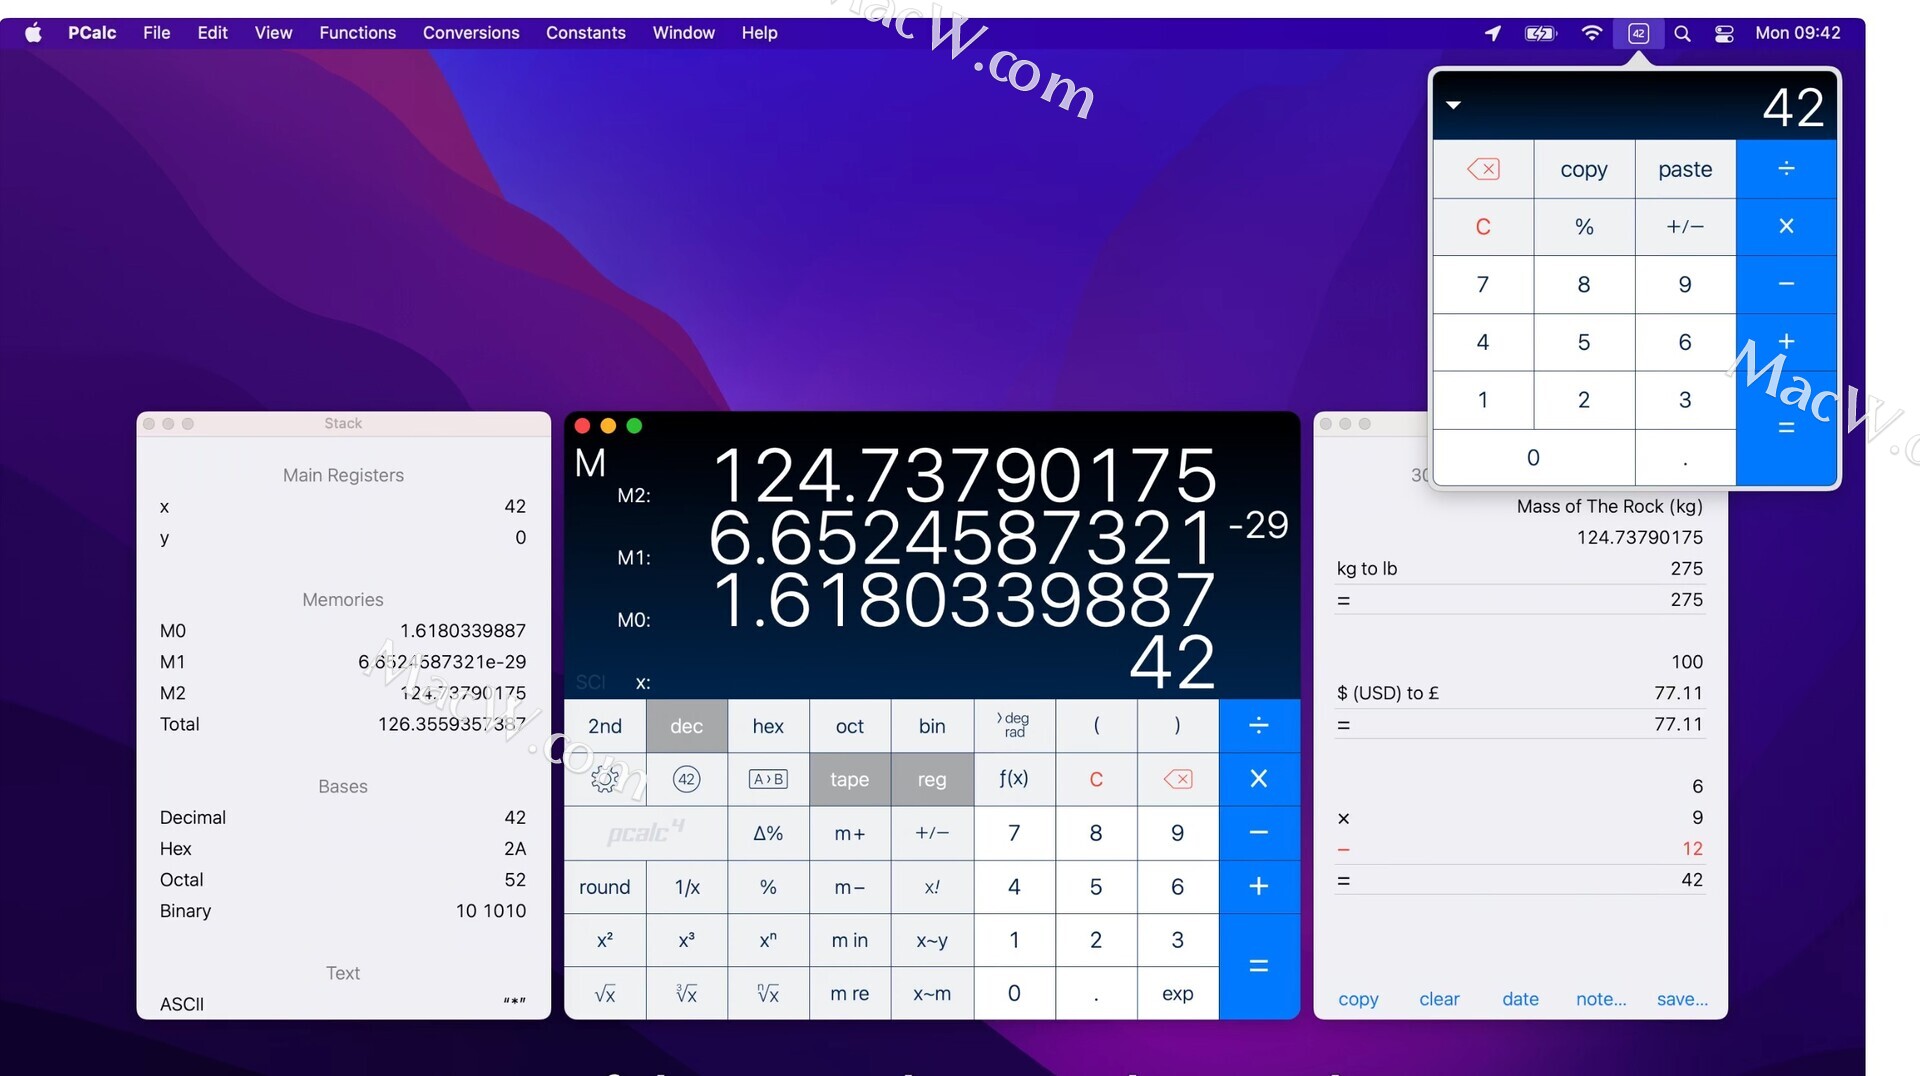Toggle the reg register button
Image resolution: width=1920 pixels, height=1076 pixels.
931,779
